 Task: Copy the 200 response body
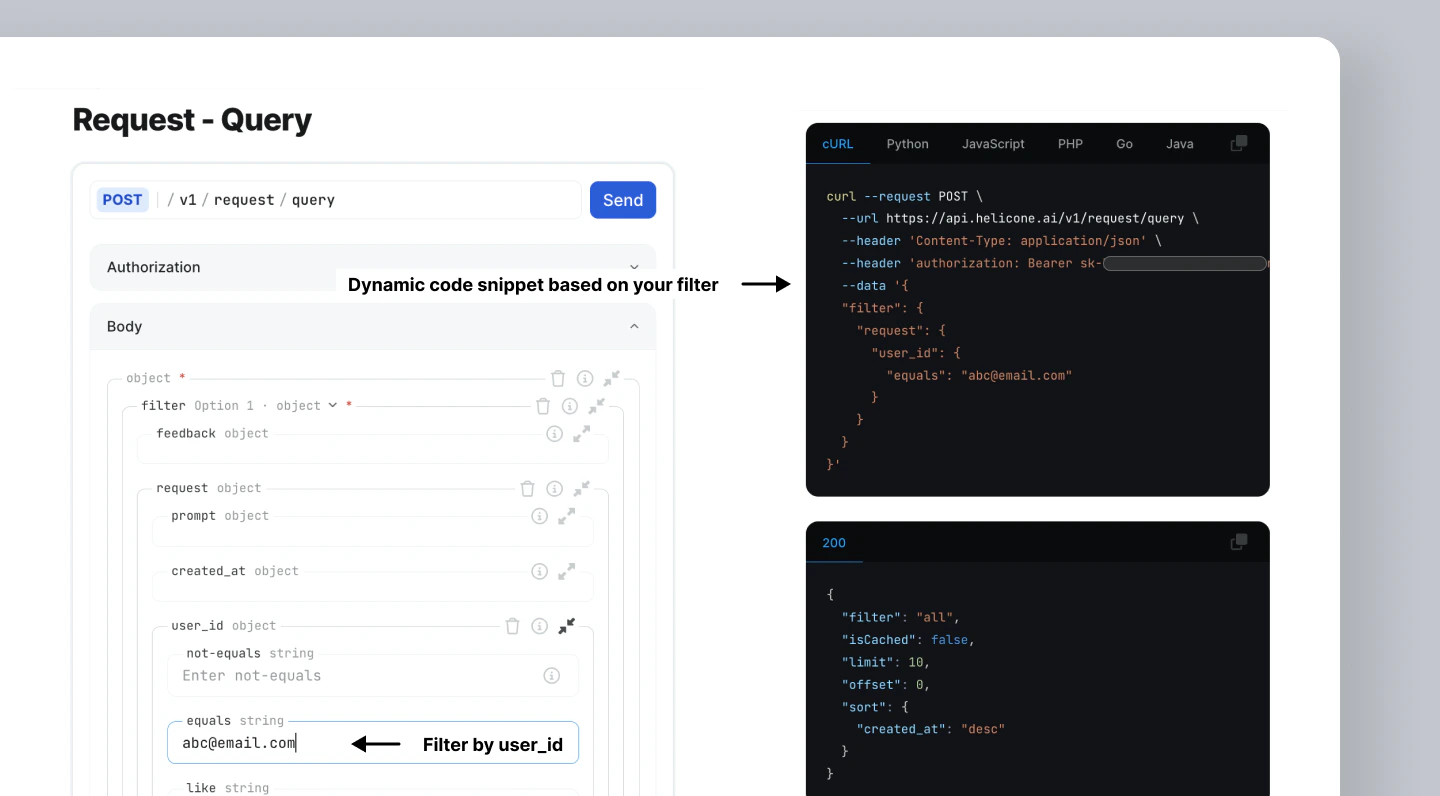coord(1238,541)
